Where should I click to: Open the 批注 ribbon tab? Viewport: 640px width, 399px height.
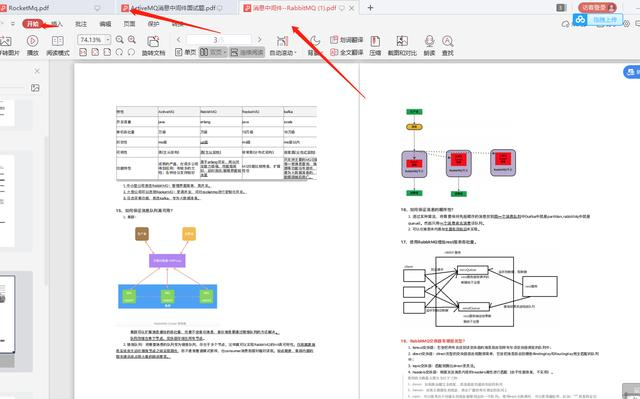(x=81, y=24)
